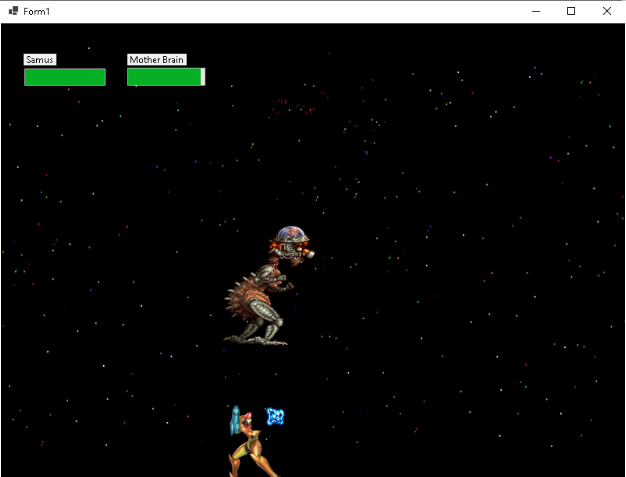
Task: Close the Form1 game window
Action: pyautogui.click(x=606, y=11)
